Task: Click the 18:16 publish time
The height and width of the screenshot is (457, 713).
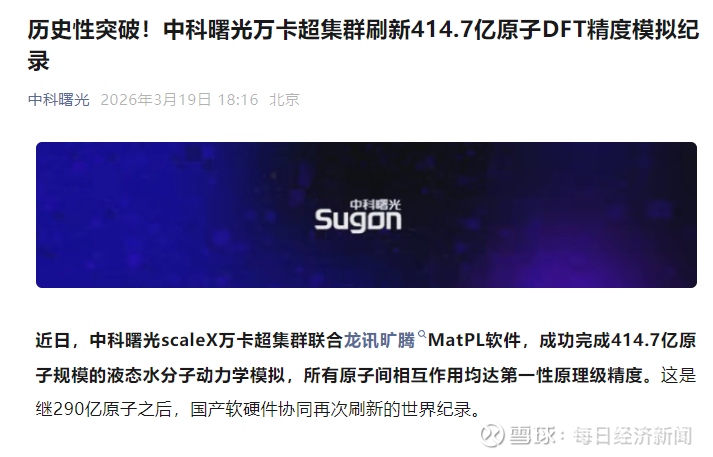Action: [238, 100]
